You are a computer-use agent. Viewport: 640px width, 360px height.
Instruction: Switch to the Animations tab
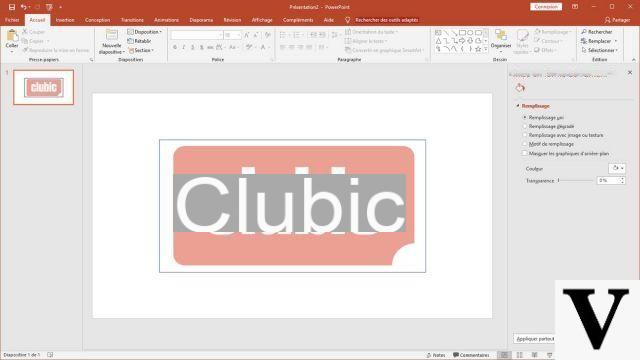coord(167,20)
